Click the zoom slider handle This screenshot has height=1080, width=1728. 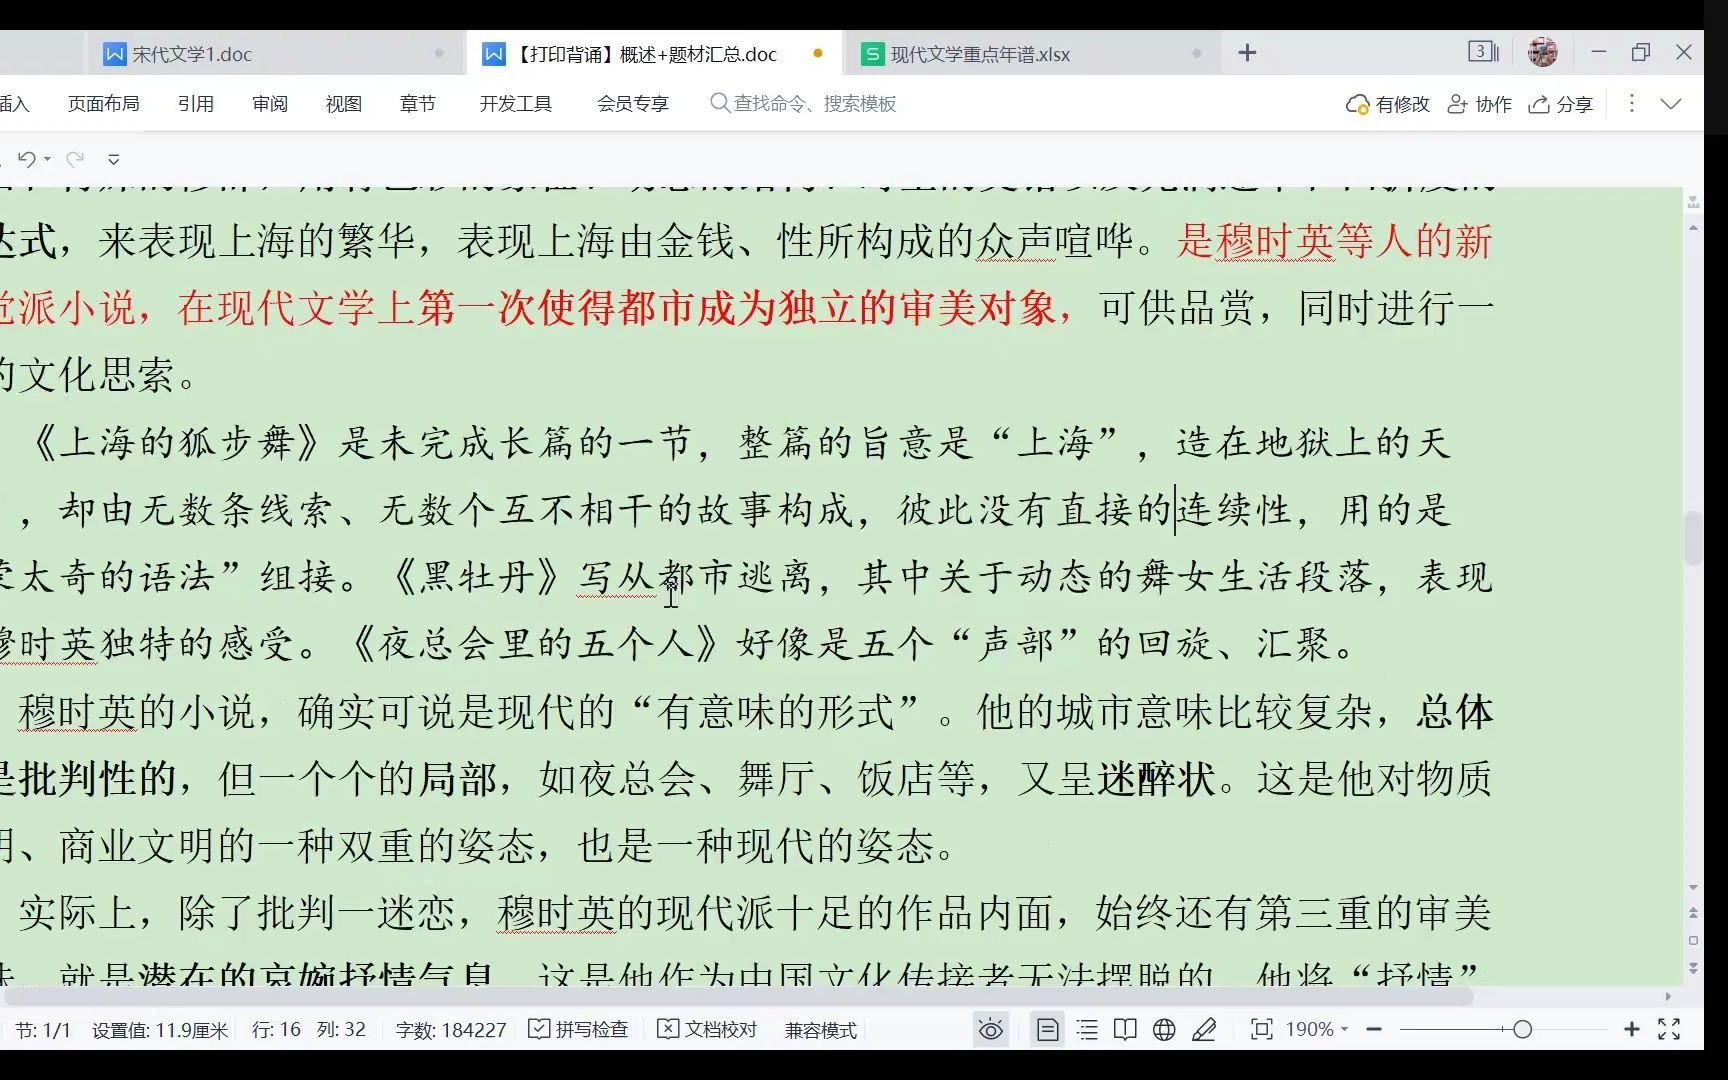tap(1522, 1029)
